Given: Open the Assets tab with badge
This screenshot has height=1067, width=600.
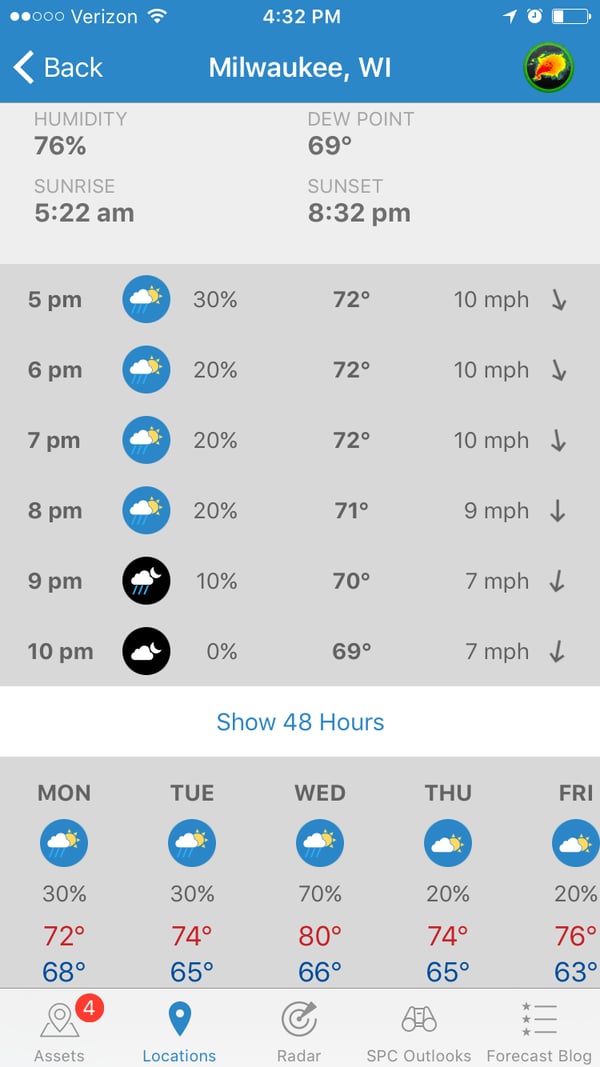Looking at the screenshot, I should [x=60, y=1029].
